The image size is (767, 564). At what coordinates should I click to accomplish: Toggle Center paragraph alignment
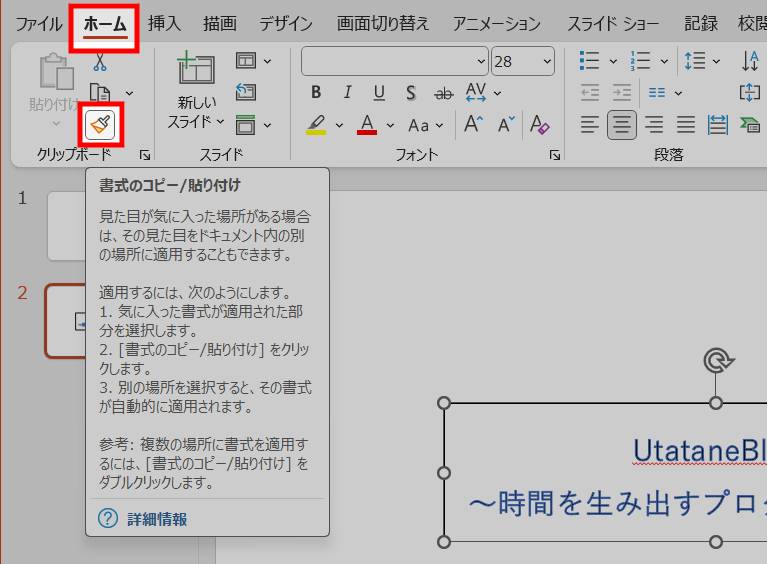(622, 125)
